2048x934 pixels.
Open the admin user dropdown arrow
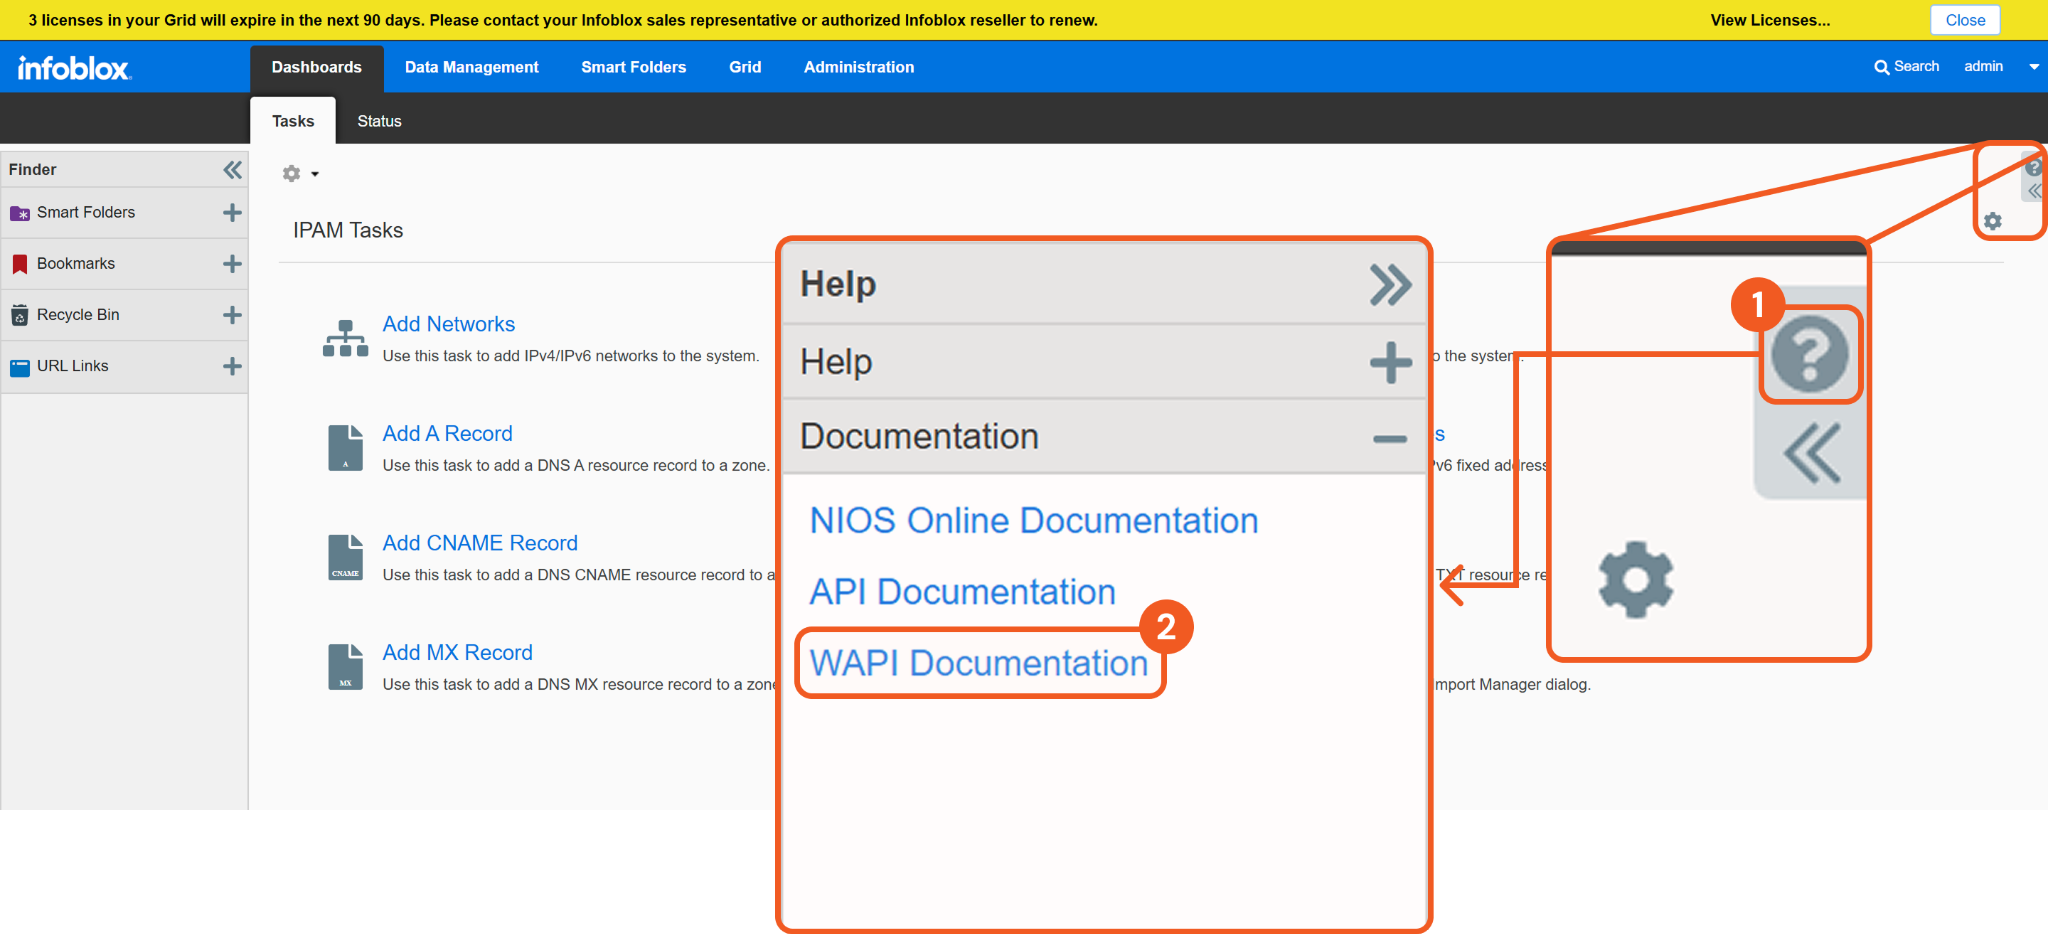[x=2033, y=67]
